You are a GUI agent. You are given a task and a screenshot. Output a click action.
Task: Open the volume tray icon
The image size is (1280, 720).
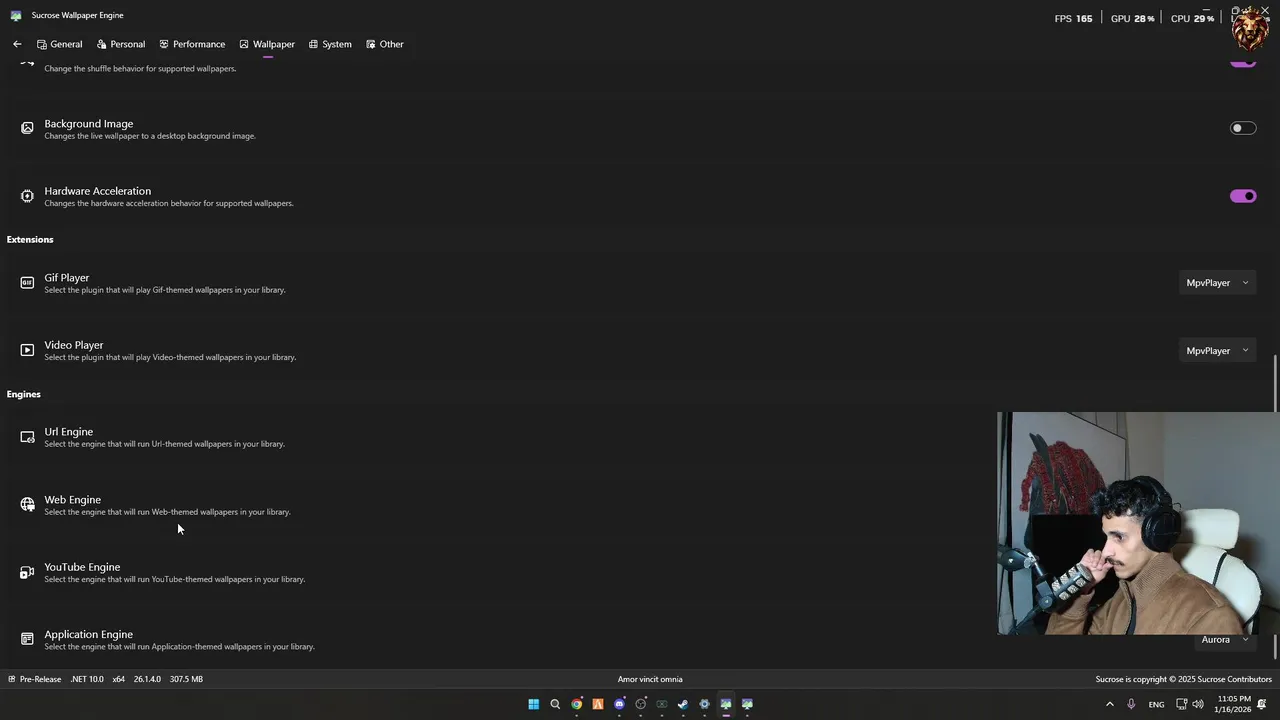[x=1198, y=704]
